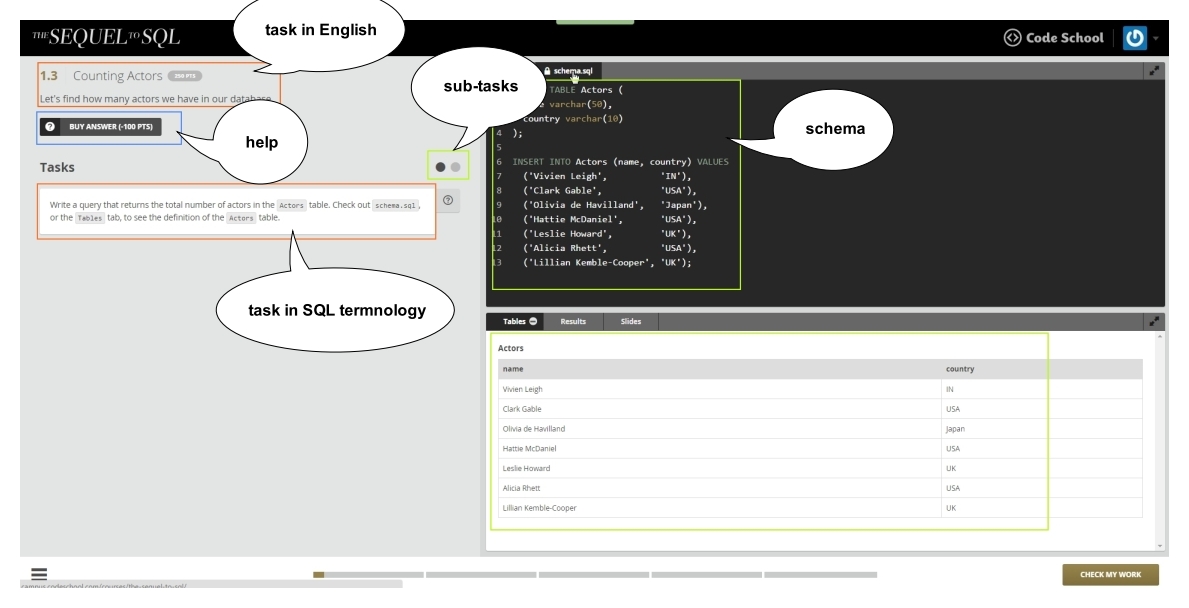Image resolution: width=1189 pixels, height=608 pixels.
Task: Click the 250 PTS badge
Action: (184, 76)
